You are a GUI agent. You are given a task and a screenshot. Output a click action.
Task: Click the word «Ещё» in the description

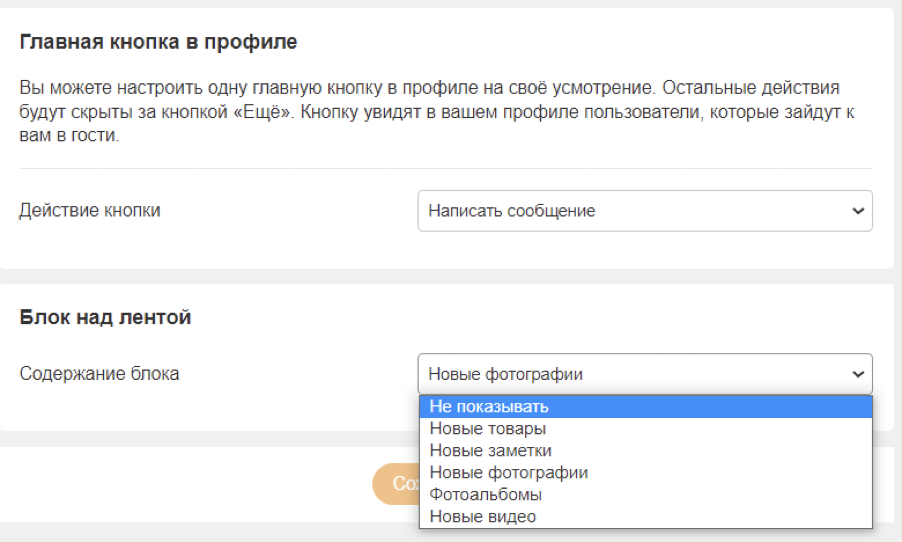(x=273, y=112)
